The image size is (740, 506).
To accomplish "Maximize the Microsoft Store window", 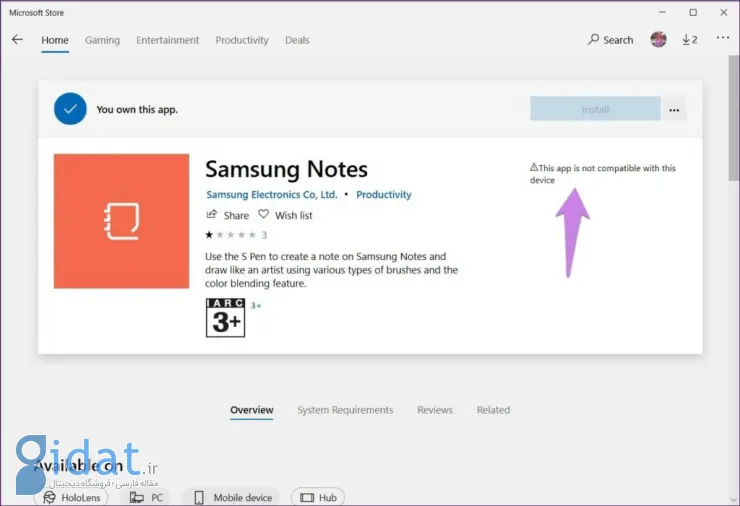I will [693, 12].
